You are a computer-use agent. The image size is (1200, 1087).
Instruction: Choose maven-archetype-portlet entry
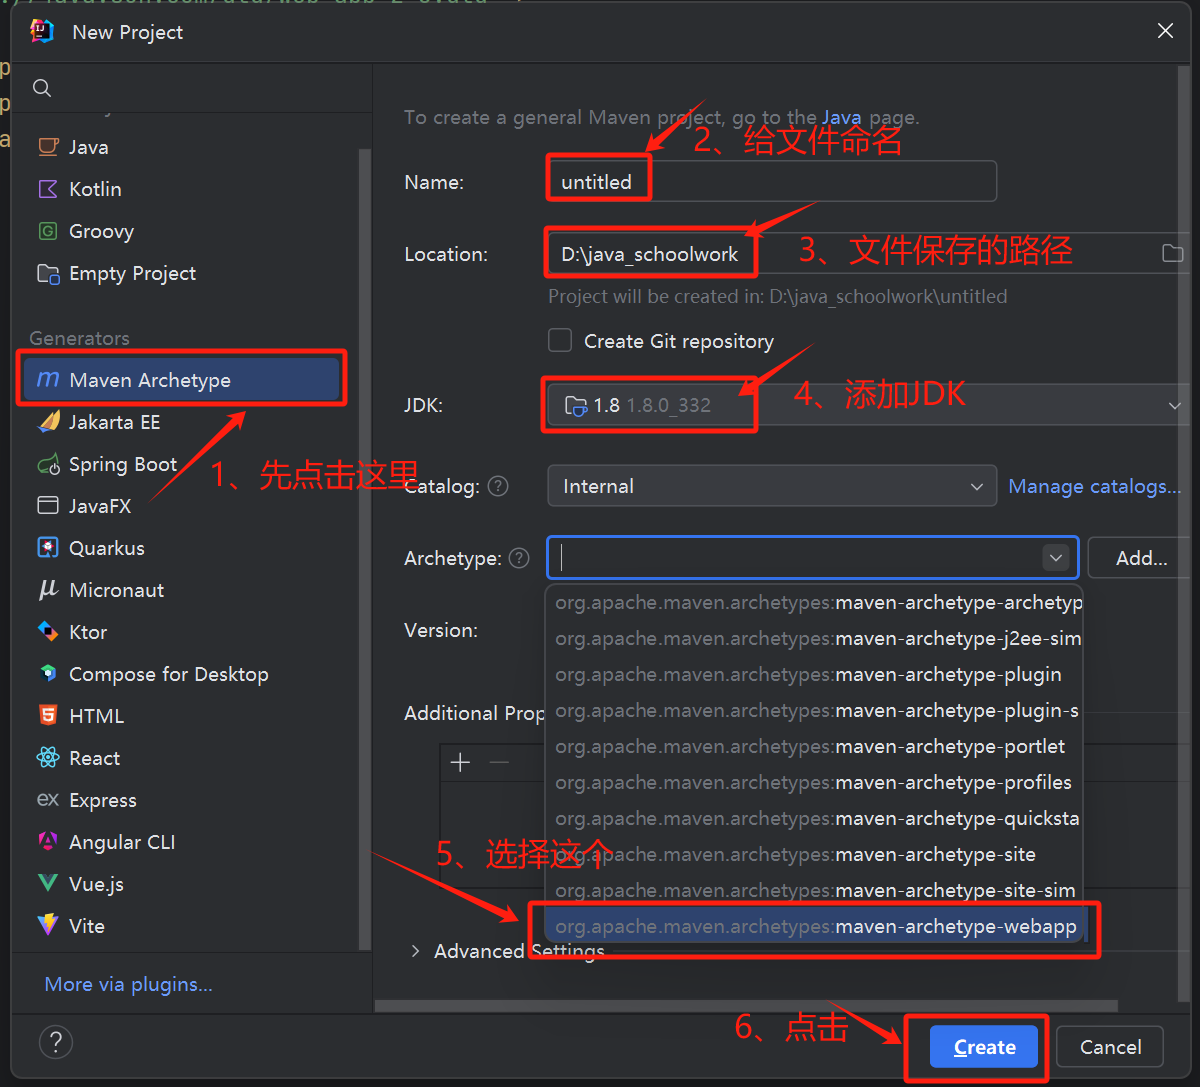click(x=816, y=746)
